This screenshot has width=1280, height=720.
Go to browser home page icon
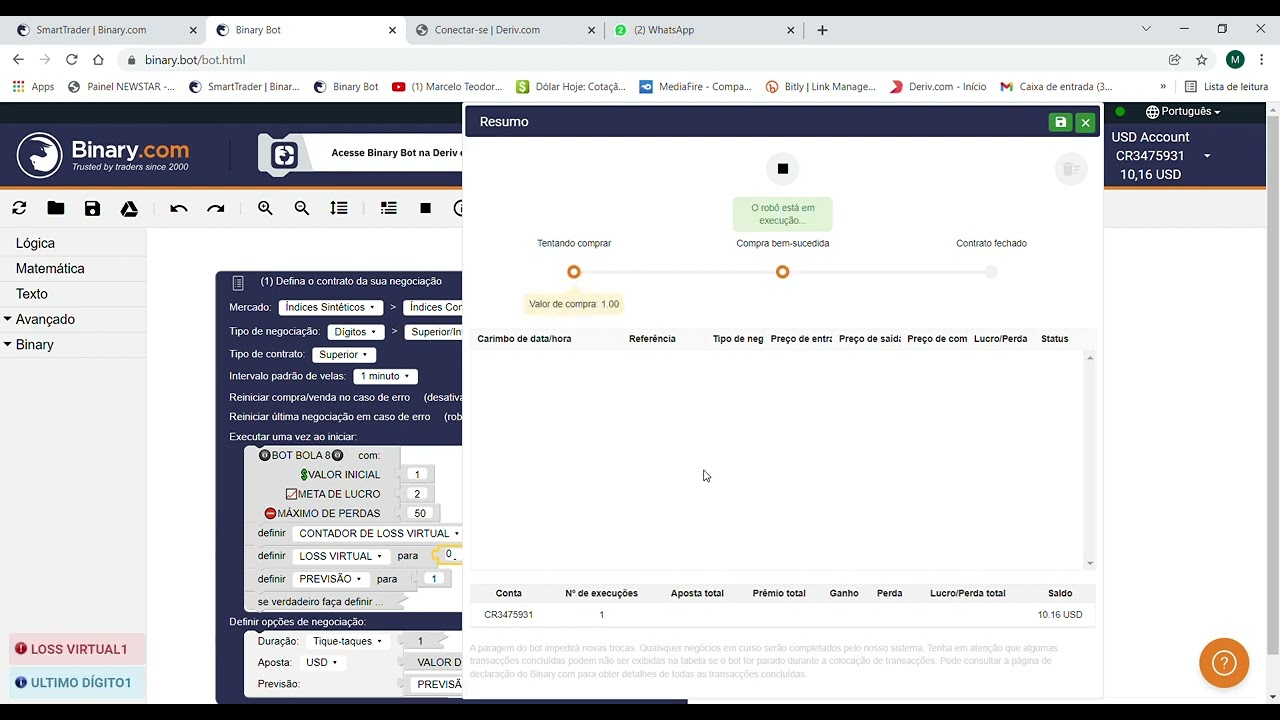coord(98,60)
